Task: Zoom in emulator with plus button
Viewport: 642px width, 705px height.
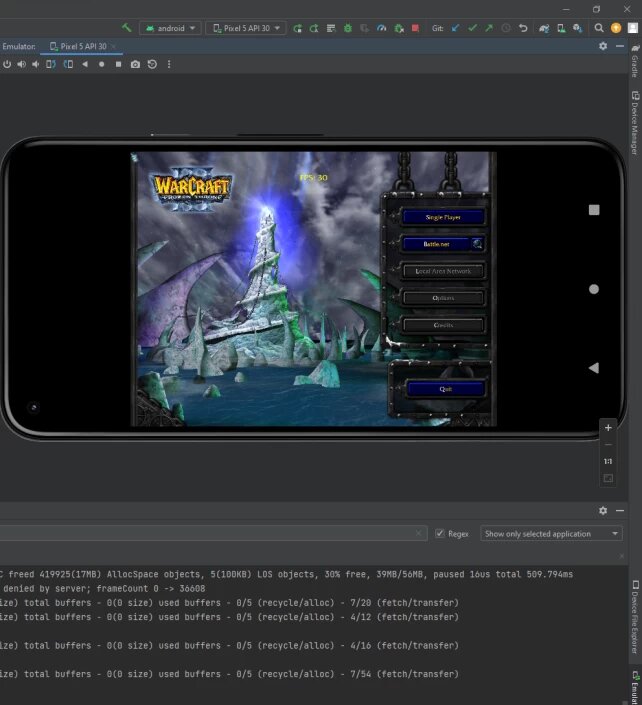Action: point(608,428)
